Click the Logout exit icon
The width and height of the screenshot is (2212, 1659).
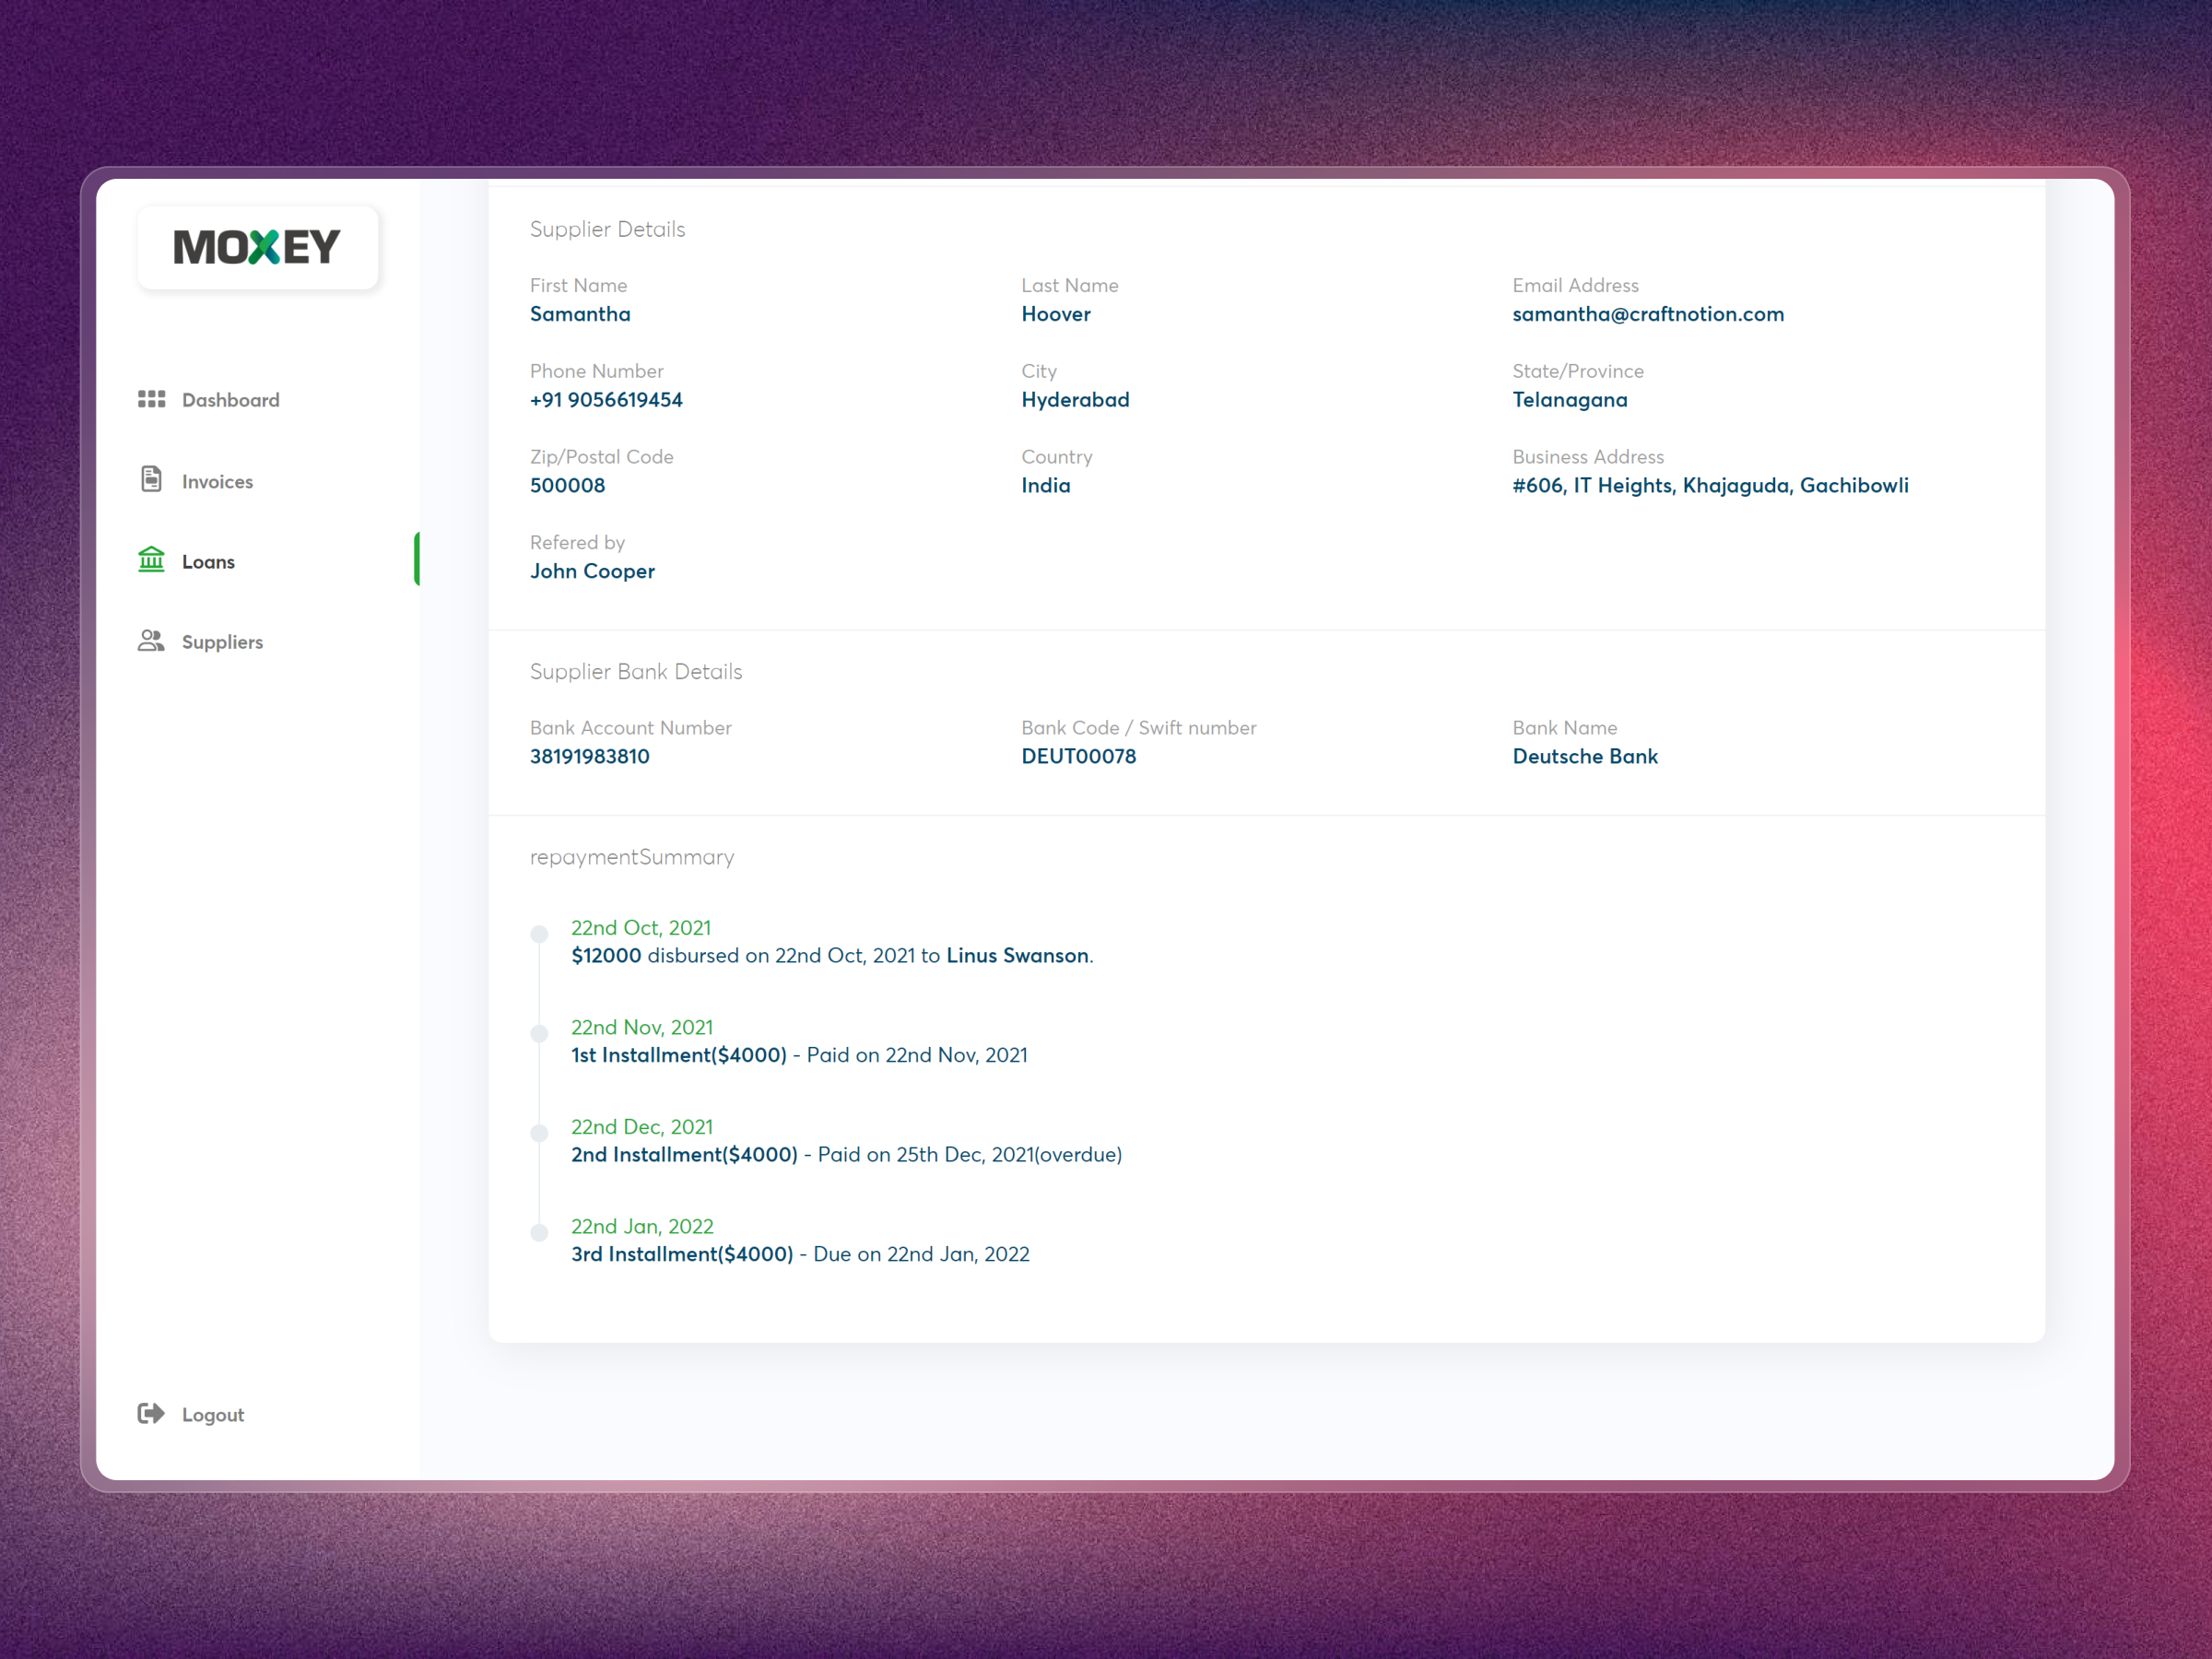[151, 1413]
